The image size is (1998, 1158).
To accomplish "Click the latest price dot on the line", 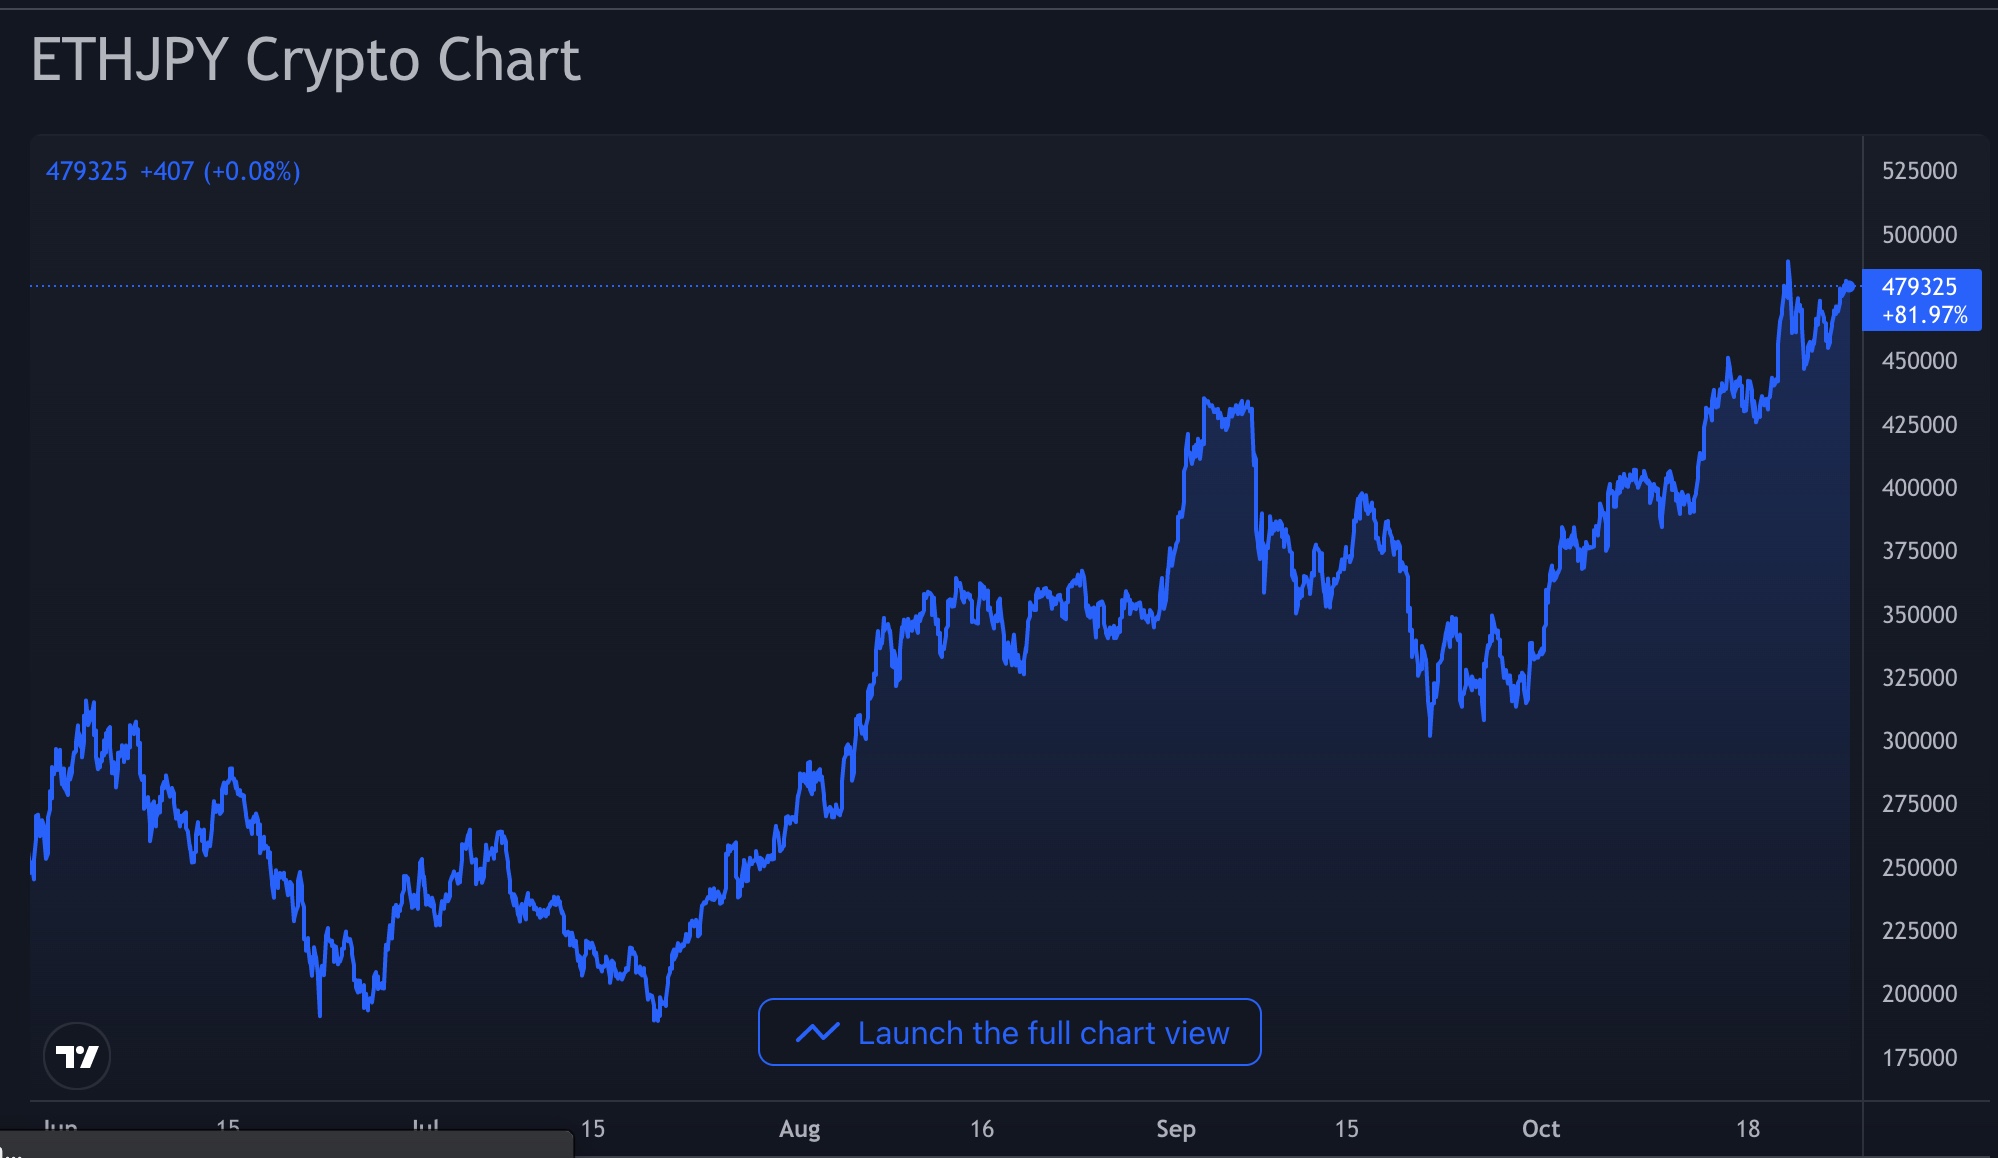I will pyautogui.click(x=1849, y=287).
